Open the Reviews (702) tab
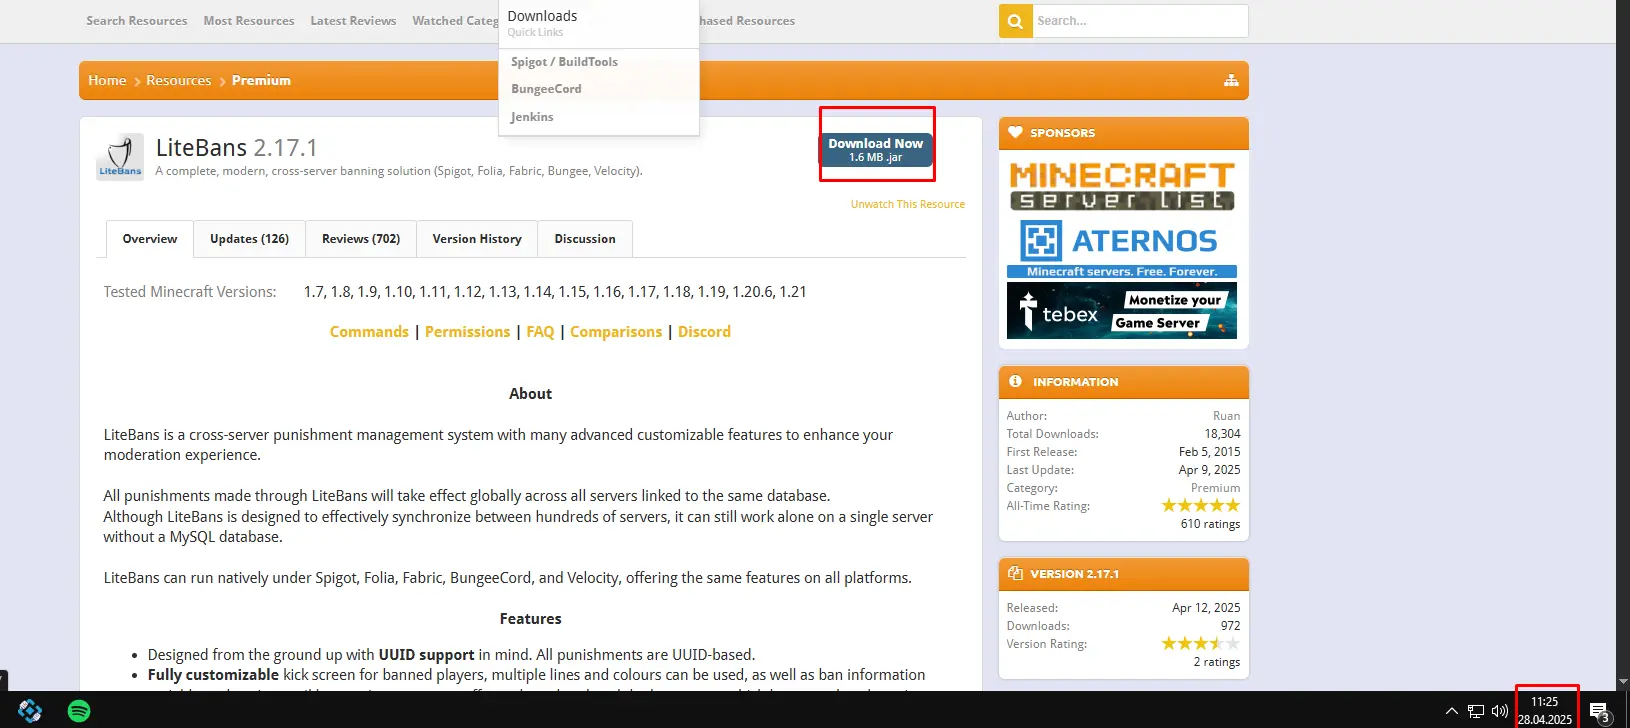Screen dimensions: 1630x728 click(x=361, y=239)
